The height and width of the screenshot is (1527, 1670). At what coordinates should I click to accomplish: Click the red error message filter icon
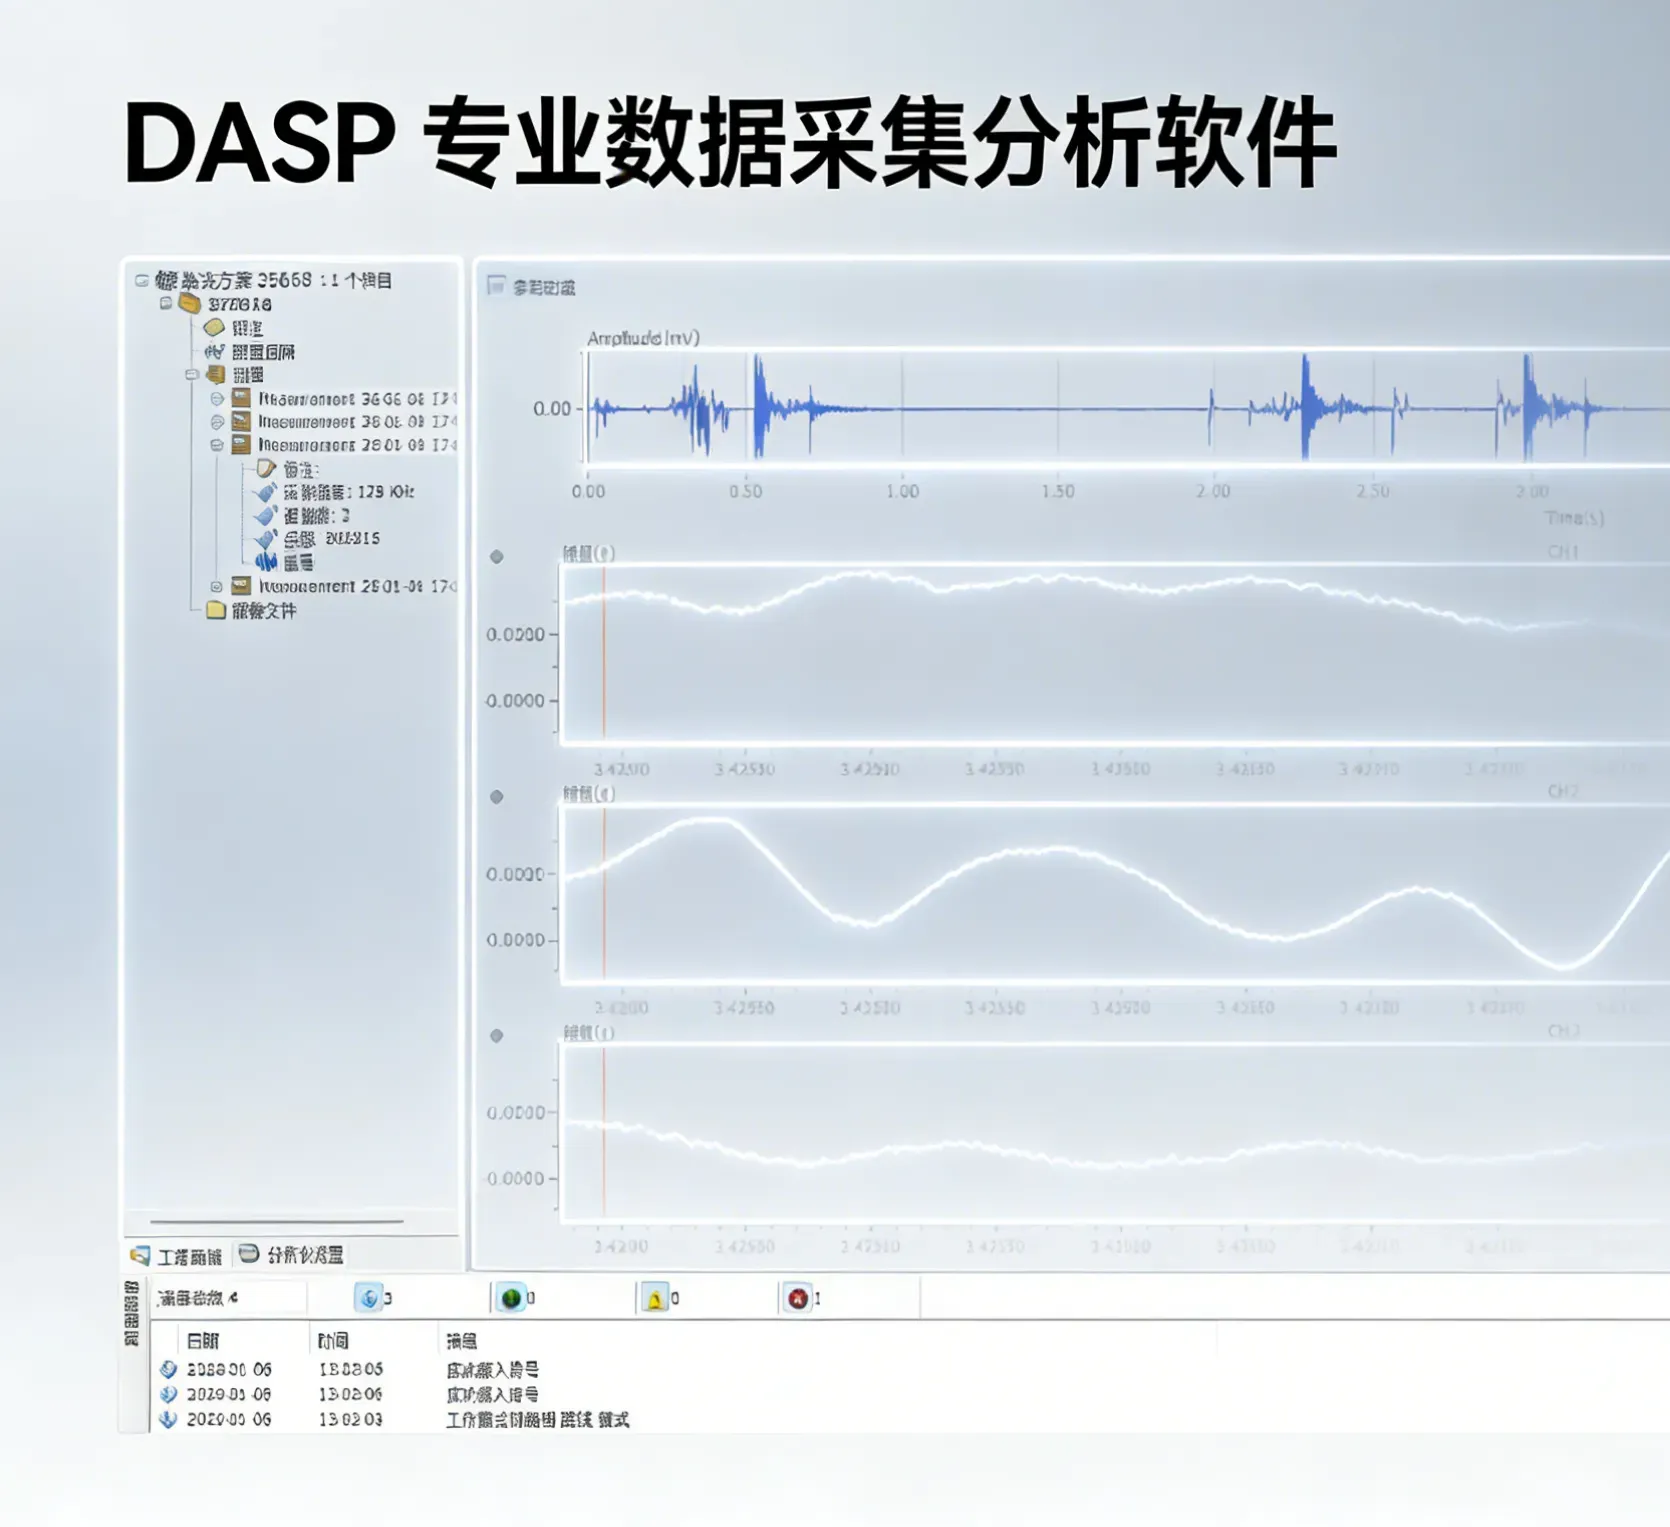click(x=798, y=1298)
